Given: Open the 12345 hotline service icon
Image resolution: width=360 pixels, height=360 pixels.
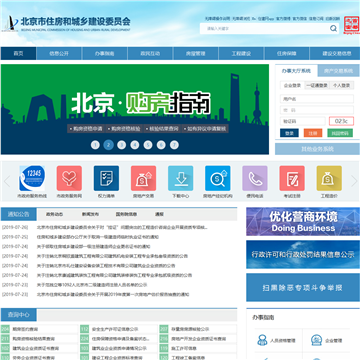Looking at the screenshot, I should click(x=32, y=178).
